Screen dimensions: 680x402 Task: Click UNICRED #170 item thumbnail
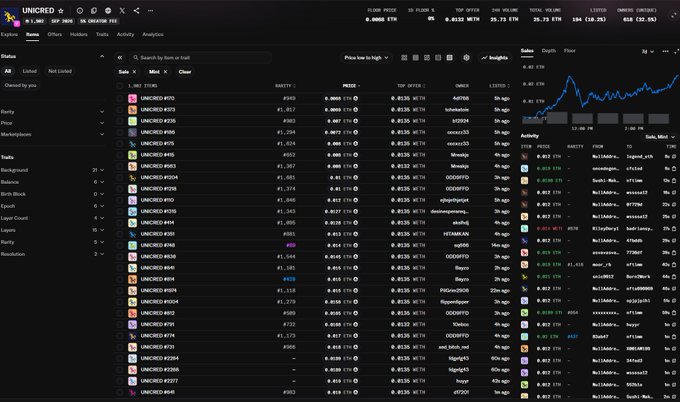(x=132, y=98)
